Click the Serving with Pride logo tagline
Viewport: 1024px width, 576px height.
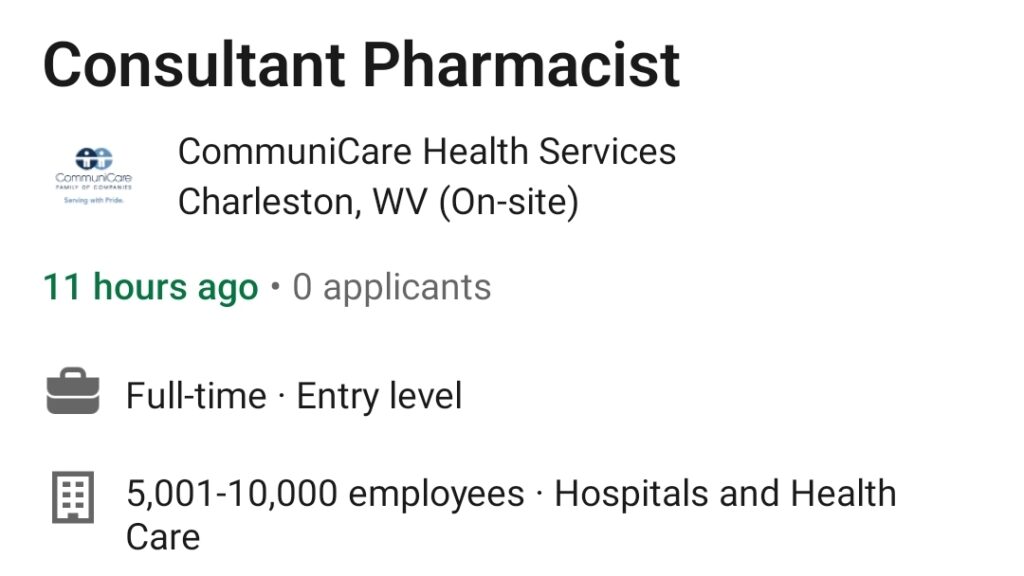[93, 200]
